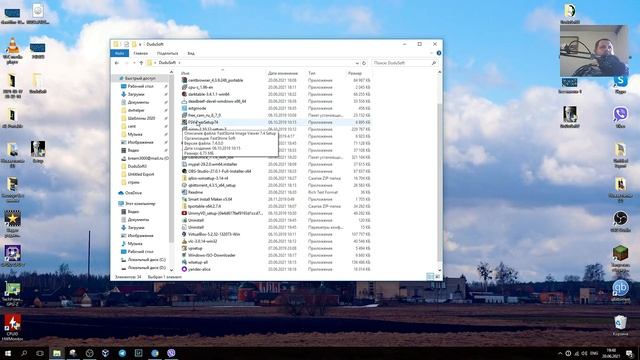Refresh the DudsSoft folder view
Image resolution: width=640 pixels, height=360 pixels.
364,63
